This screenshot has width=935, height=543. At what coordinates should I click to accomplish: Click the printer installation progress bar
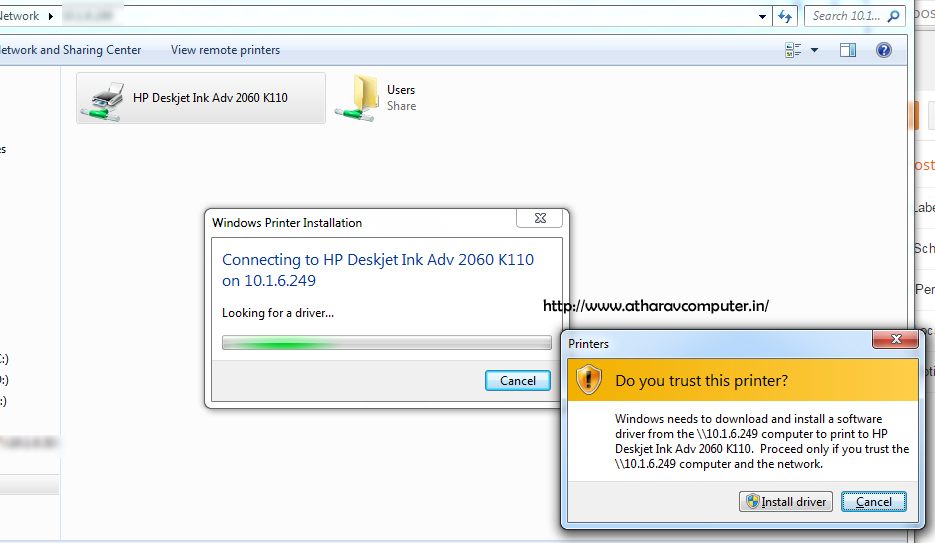386,343
